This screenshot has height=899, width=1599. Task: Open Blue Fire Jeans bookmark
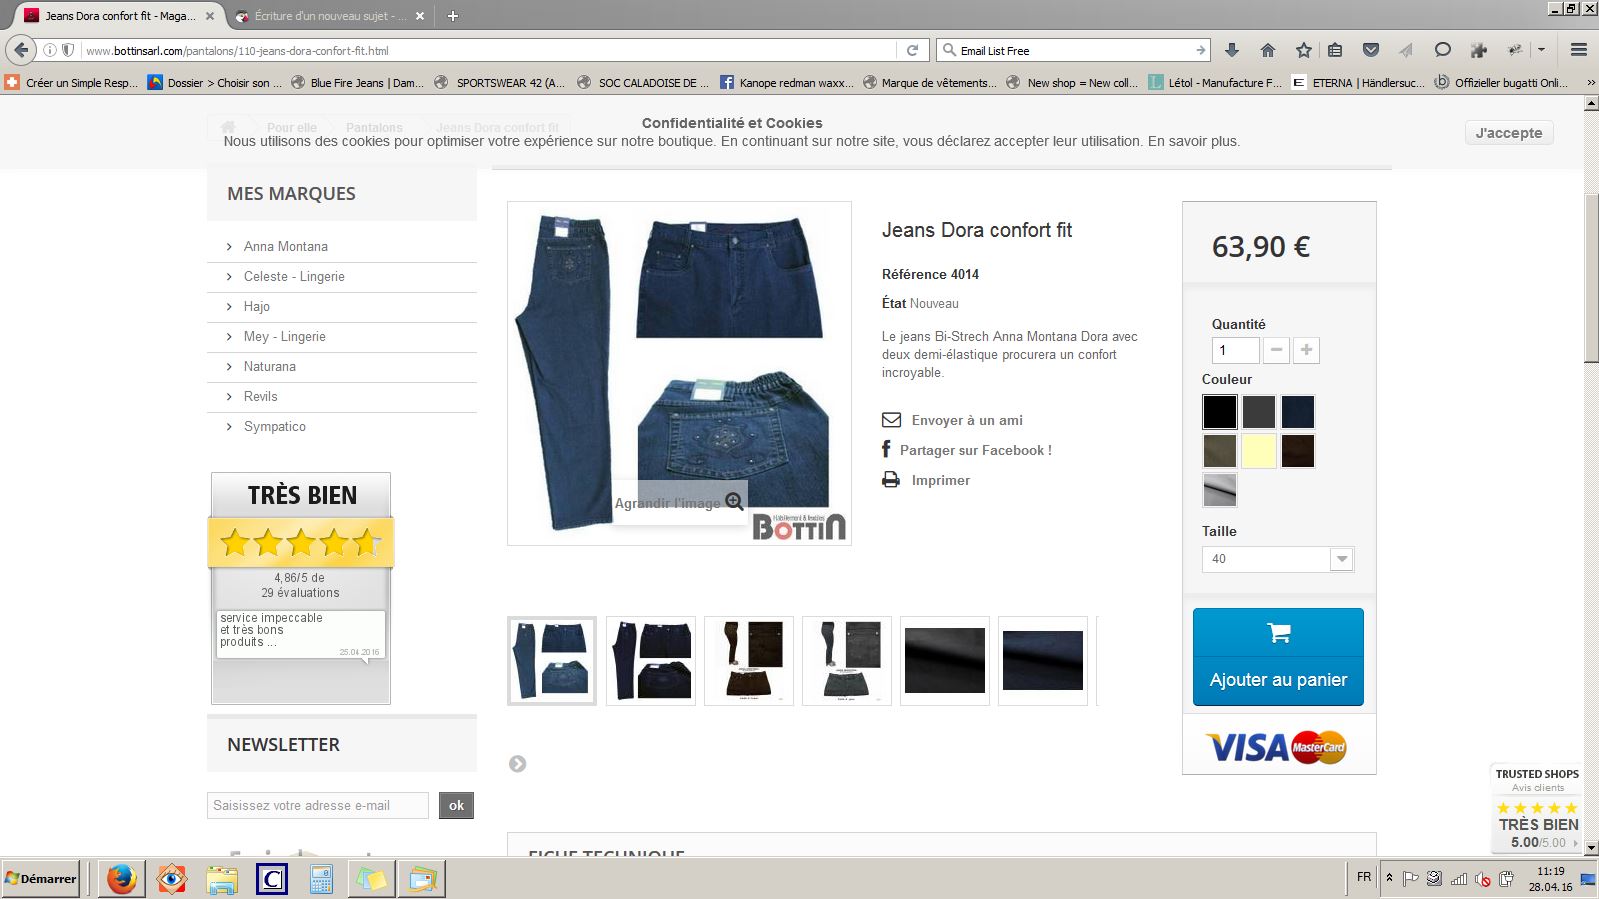pos(357,83)
